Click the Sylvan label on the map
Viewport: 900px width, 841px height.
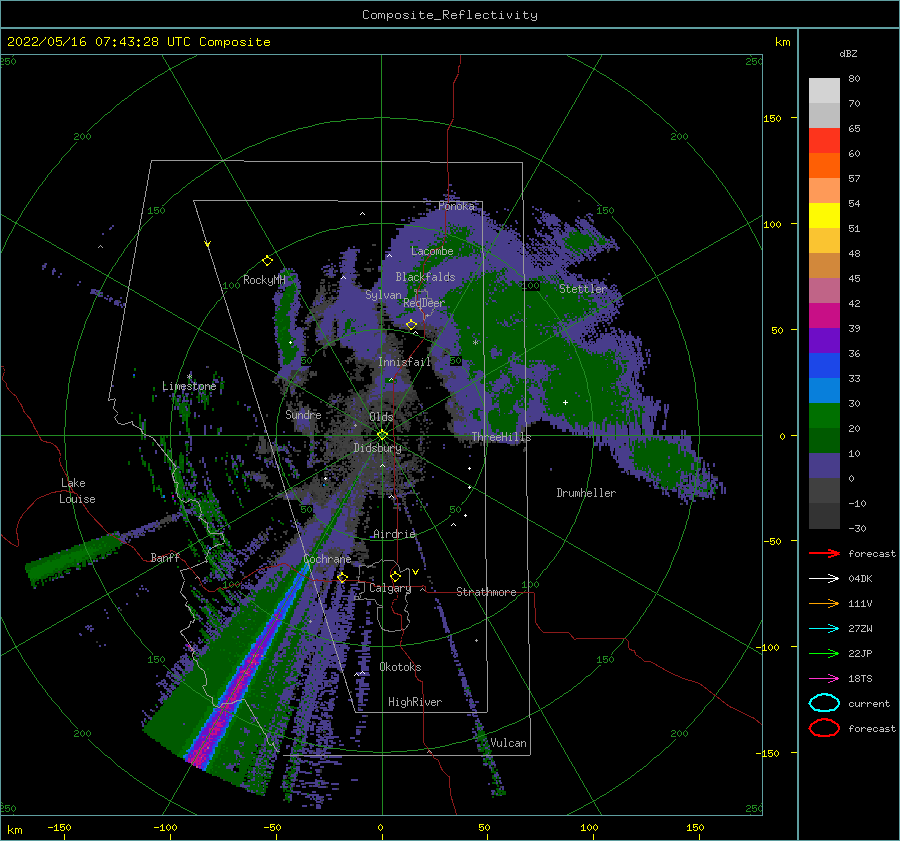383,295
